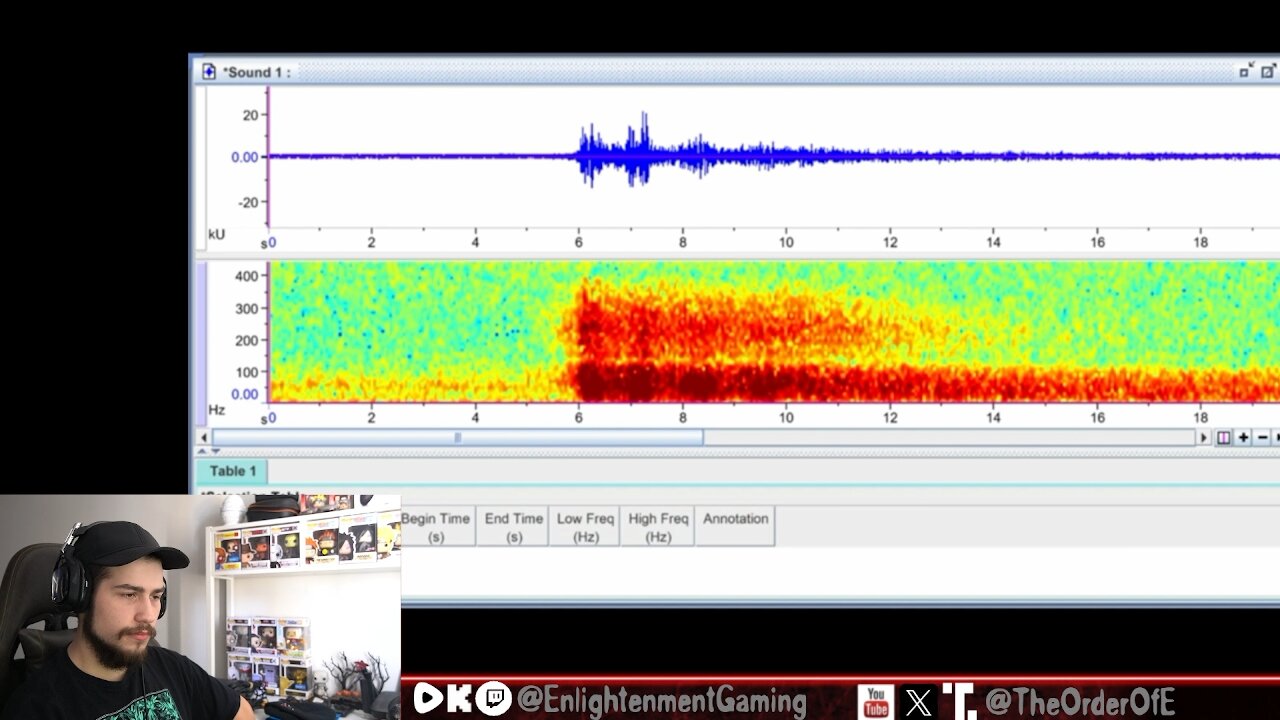The height and width of the screenshot is (720, 1280).
Task: Expand the pane using the small down arrow
Action: pos(214,451)
